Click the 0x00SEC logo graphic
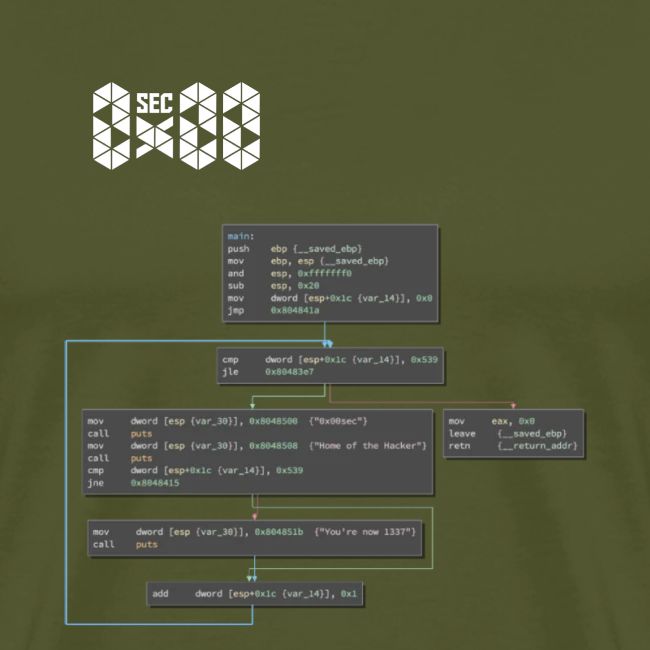 pyautogui.click(x=177, y=126)
